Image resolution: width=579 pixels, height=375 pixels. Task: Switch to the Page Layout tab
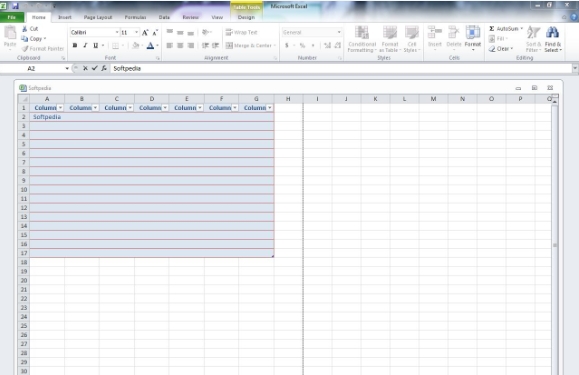point(98,17)
